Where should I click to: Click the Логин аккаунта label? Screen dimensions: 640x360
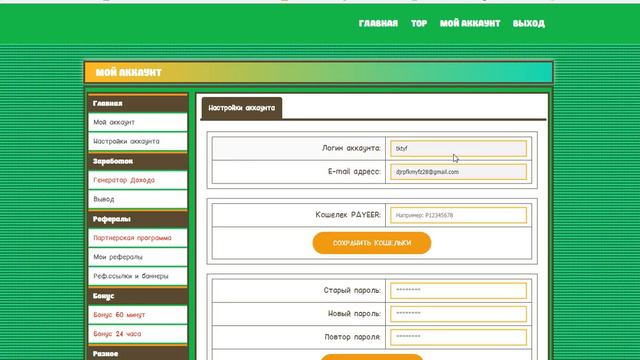point(351,148)
